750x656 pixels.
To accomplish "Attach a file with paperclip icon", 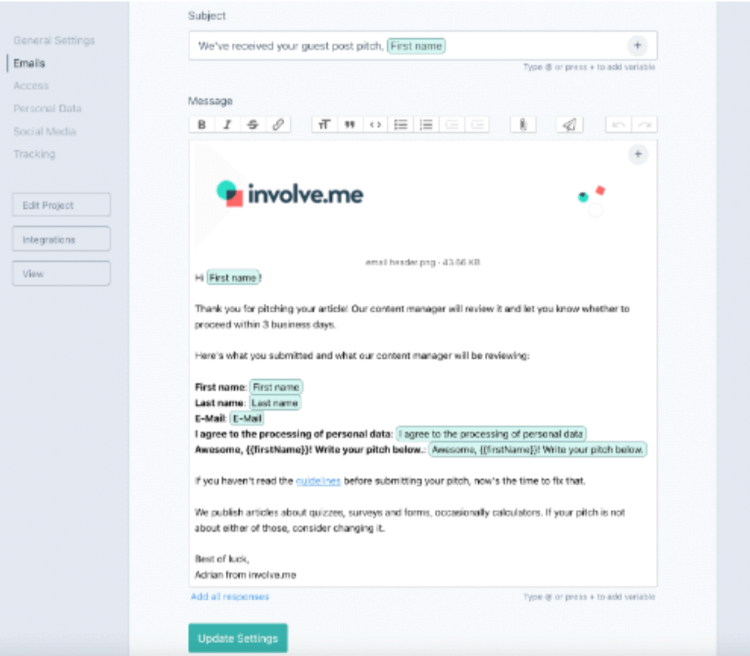I will coord(523,125).
